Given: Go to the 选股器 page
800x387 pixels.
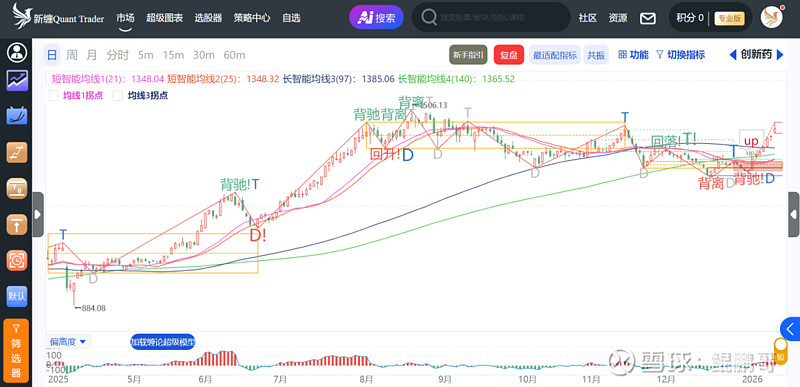Looking at the screenshot, I should (x=208, y=18).
